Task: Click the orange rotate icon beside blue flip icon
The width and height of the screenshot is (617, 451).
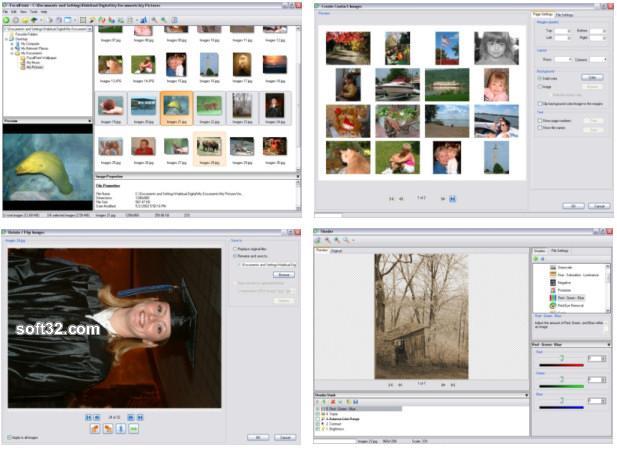Action: [108, 429]
